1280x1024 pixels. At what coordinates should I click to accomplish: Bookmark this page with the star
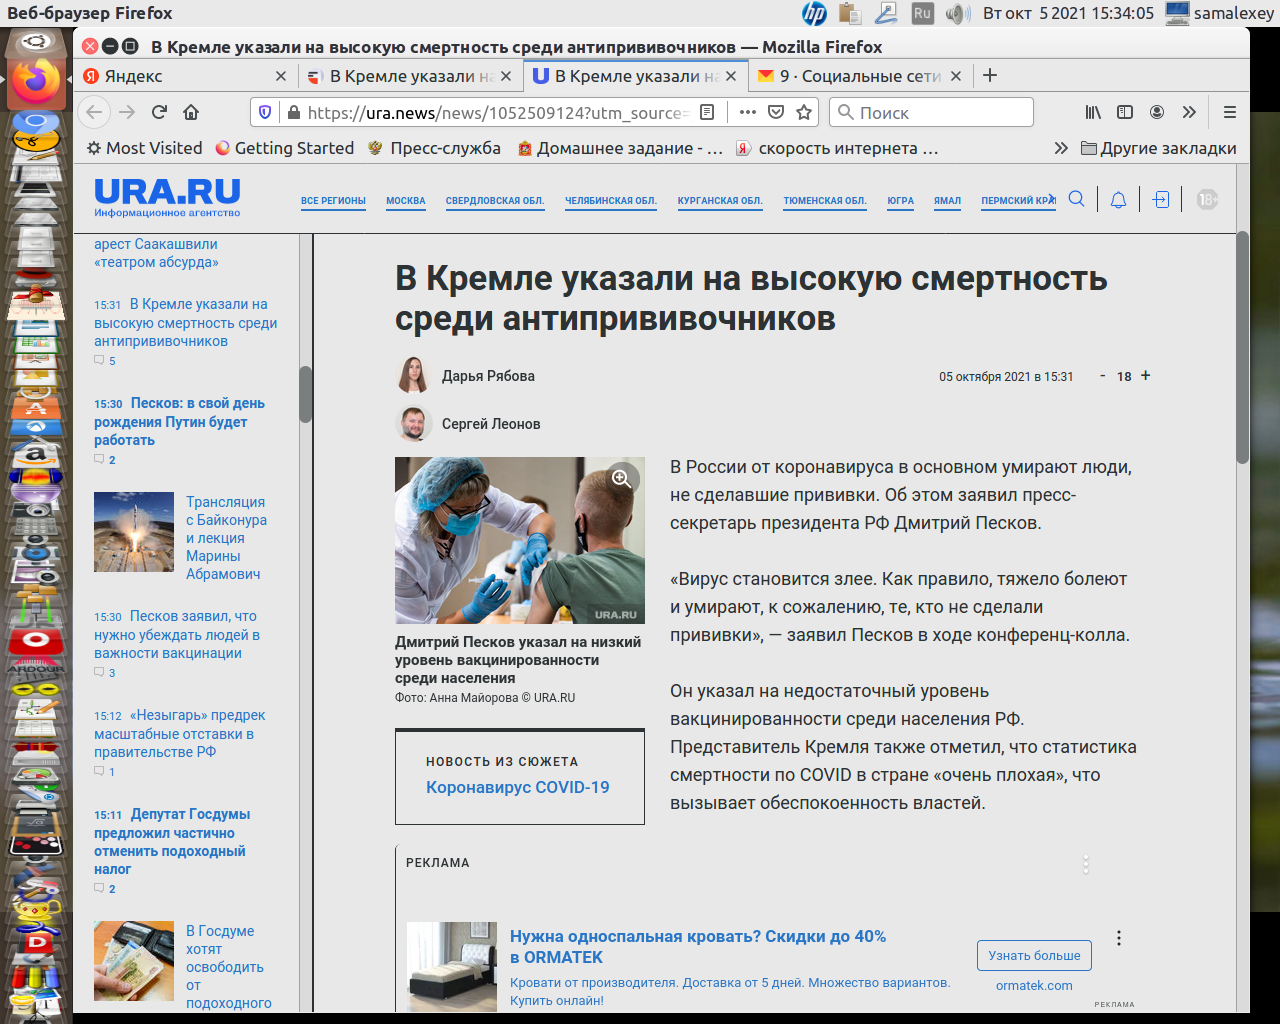[x=804, y=112]
